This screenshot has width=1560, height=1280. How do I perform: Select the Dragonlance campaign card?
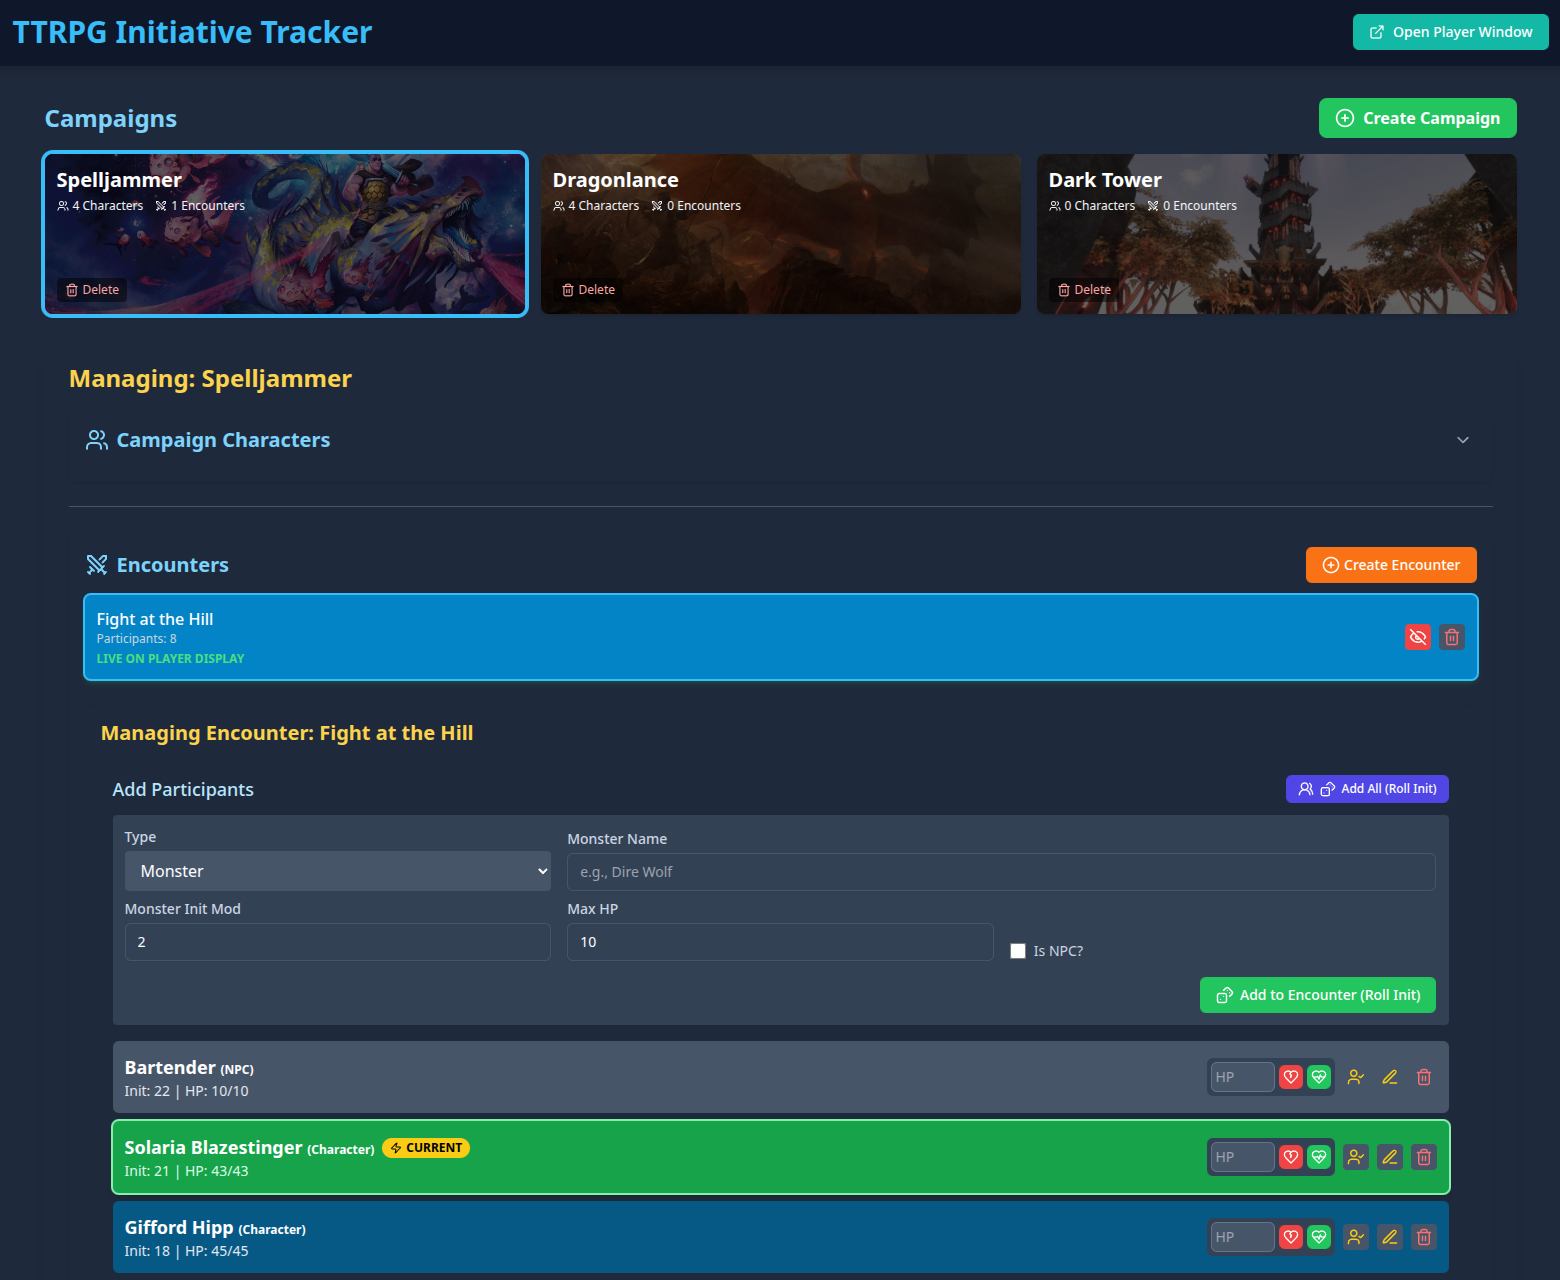[780, 234]
